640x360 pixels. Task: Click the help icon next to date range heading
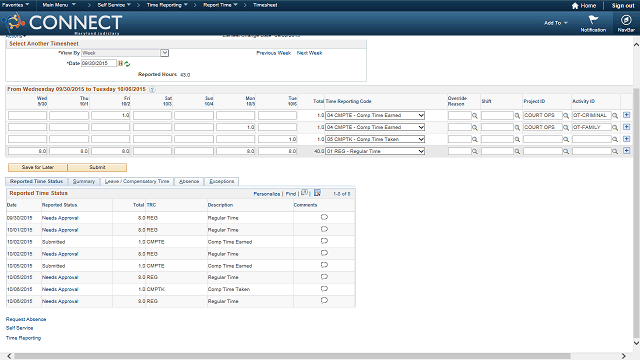pos(152,89)
